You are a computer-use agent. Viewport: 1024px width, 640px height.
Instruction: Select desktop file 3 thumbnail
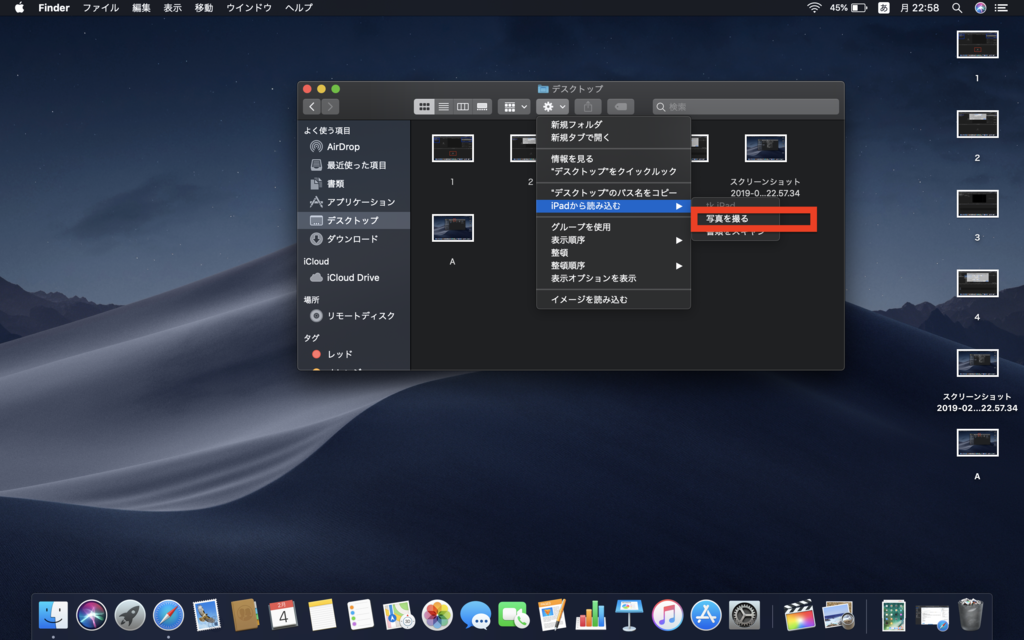(x=977, y=204)
